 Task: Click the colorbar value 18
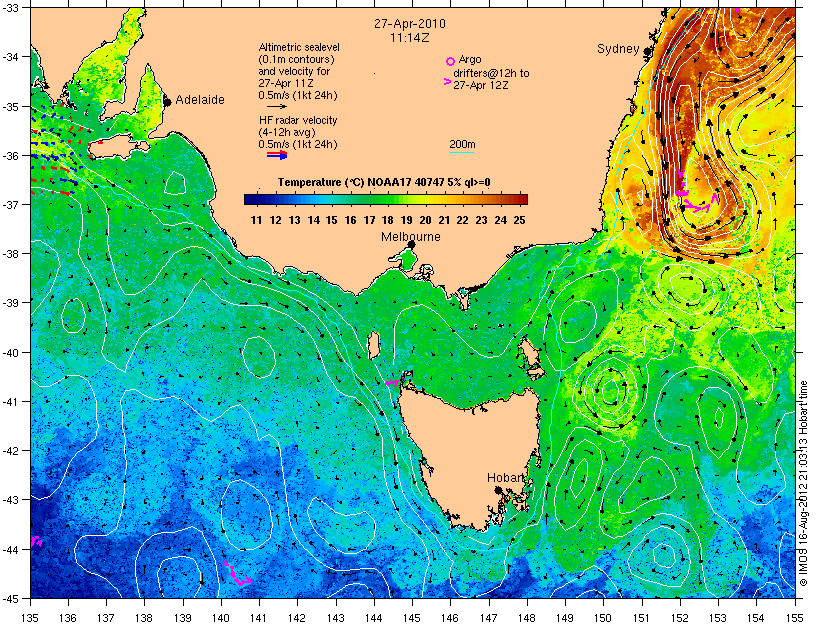(x=388, y=220)
